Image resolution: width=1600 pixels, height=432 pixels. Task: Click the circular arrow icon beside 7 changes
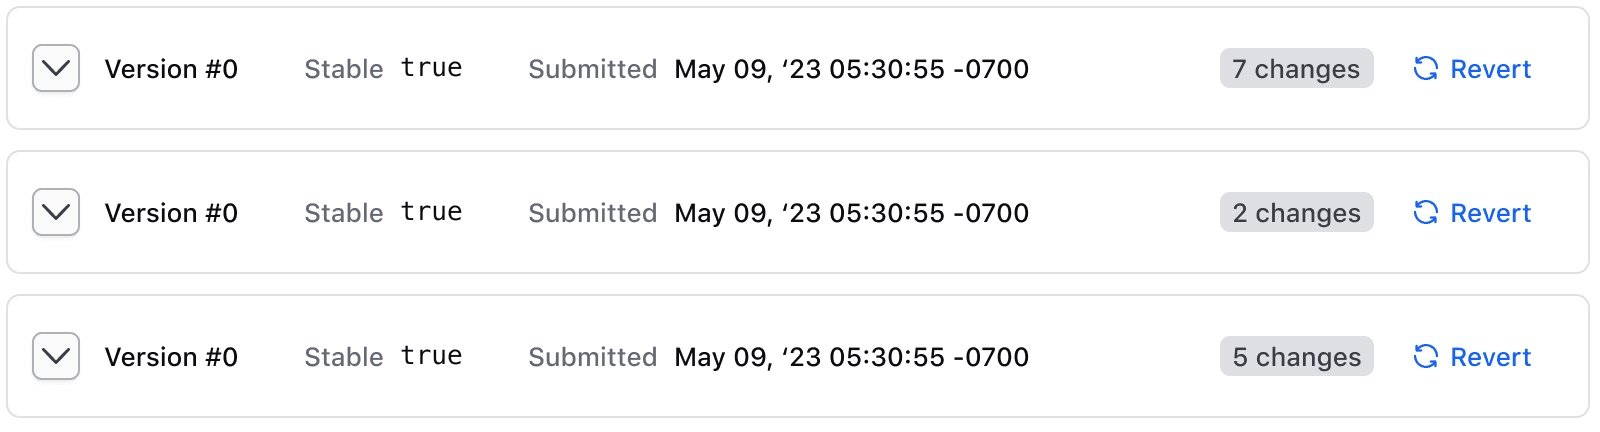(1425, 68)
